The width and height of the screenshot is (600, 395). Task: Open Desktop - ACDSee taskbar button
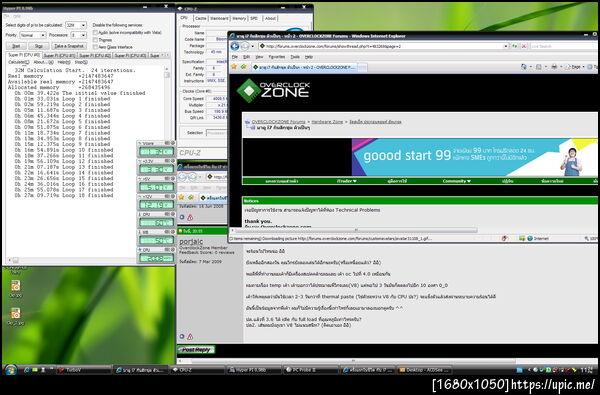click(x=424, y=370)
